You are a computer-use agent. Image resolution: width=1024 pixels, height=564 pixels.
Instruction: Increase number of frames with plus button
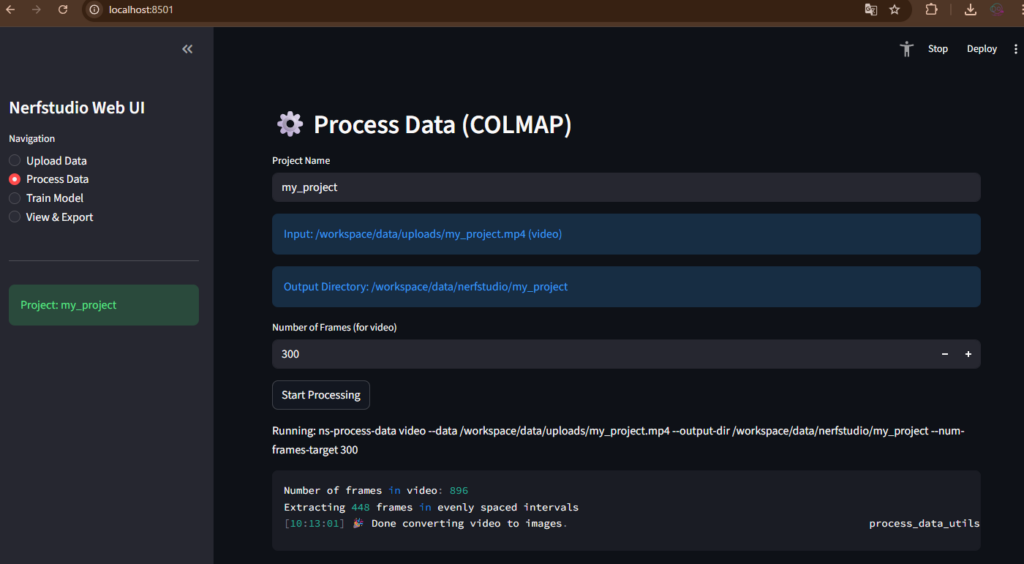(968, 354)
